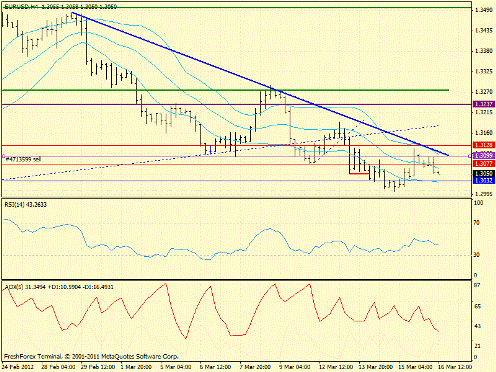
Task: Select the price scale label 1.3160
Action: (483, 133)
